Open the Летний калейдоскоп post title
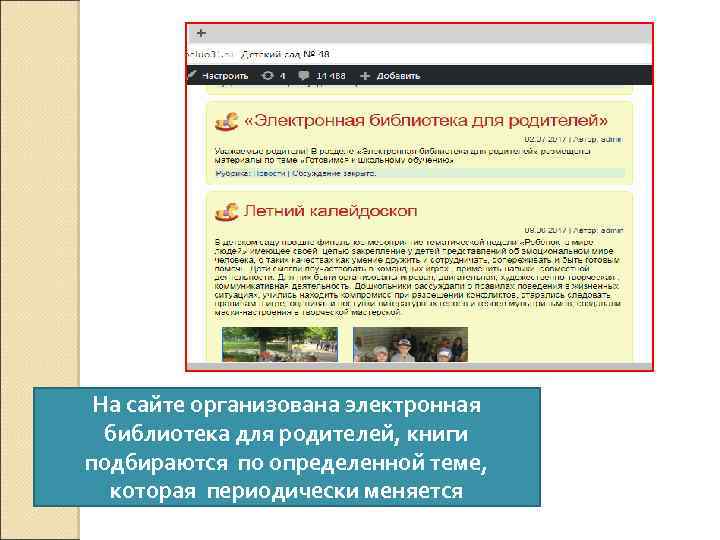 tap(331, 211)
